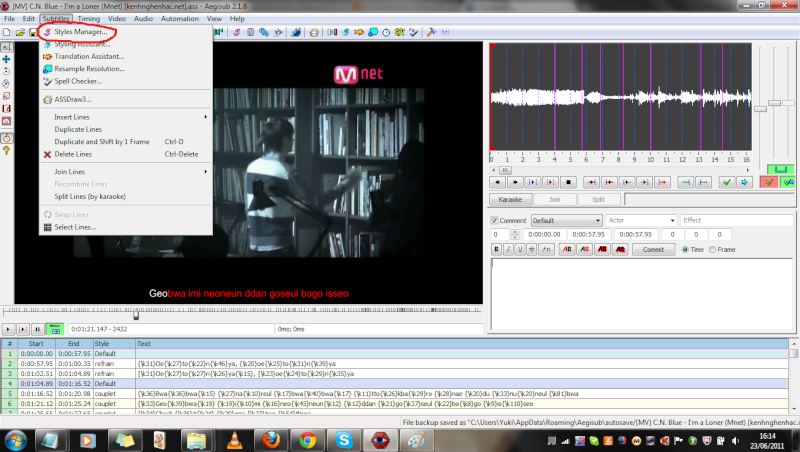Expand Insert Lines submenu

(x=126, y=117)
